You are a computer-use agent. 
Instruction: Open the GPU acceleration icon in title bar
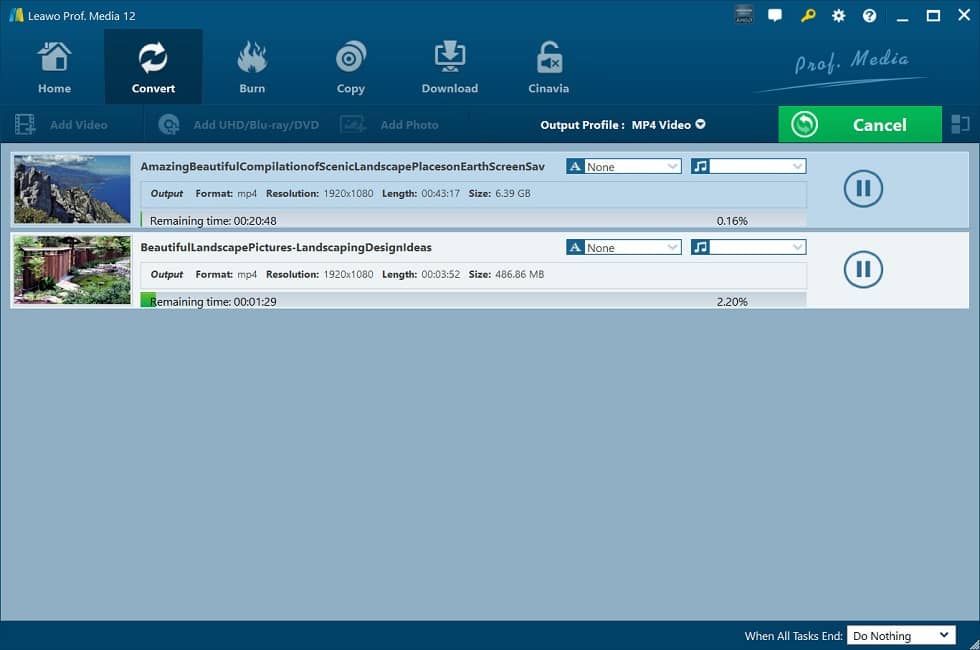tap(744, 16)
